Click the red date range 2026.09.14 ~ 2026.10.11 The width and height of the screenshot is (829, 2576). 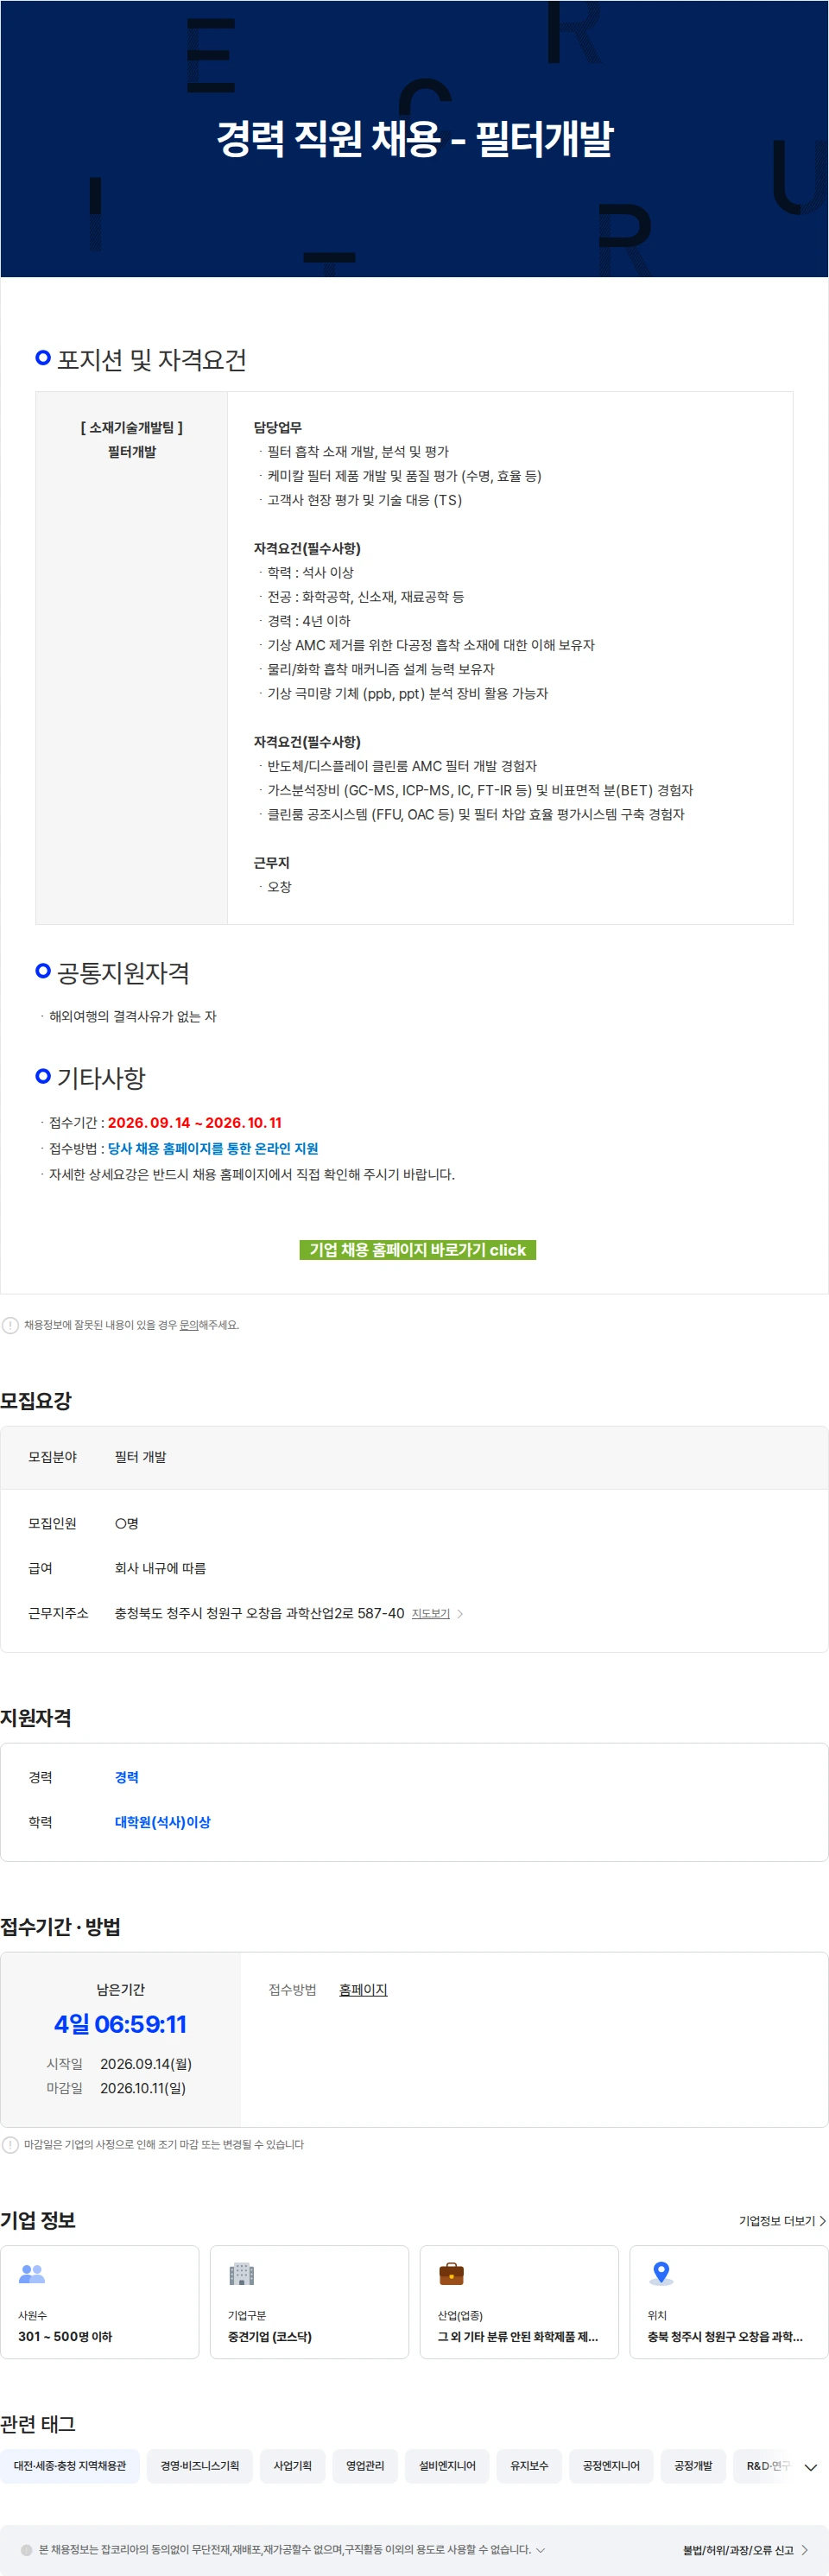click(195, 1122)
